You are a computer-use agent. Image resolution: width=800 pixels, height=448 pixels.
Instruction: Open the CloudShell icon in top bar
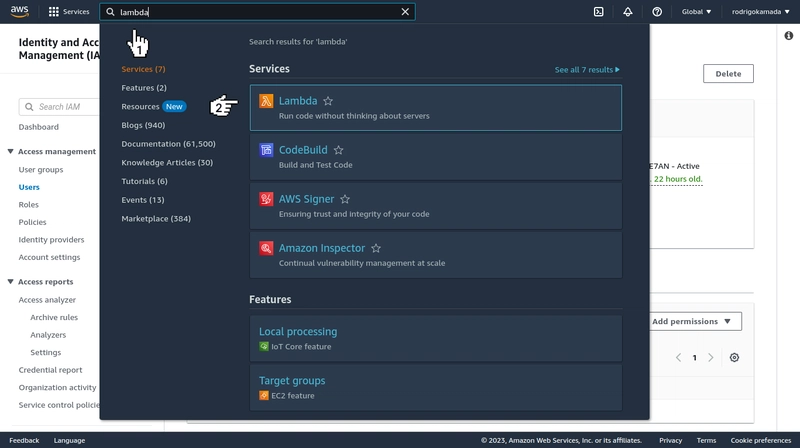[x=598, y=12]
